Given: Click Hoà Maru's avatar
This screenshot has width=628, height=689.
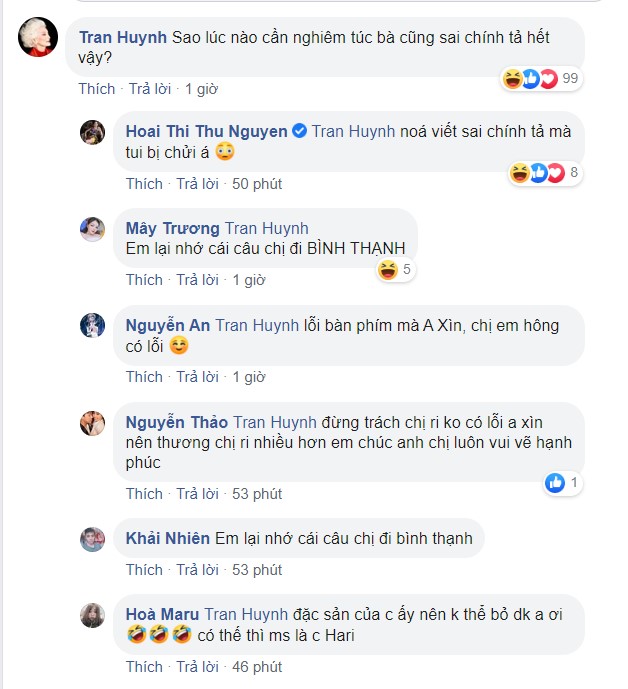Looking at the screenshot, I should tap(93, 614).
